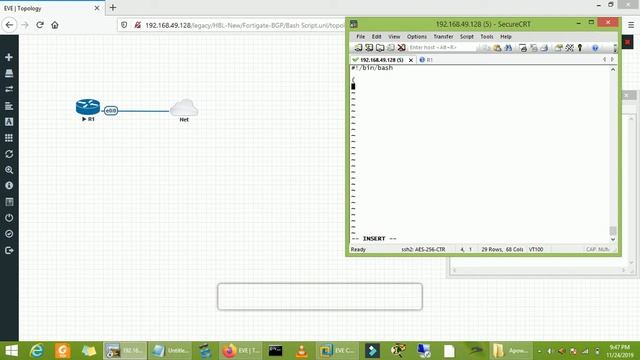Click the Connect icon in SecureCRT toolbar
Viewport: 640px width, 360px height.
[358, 48]
